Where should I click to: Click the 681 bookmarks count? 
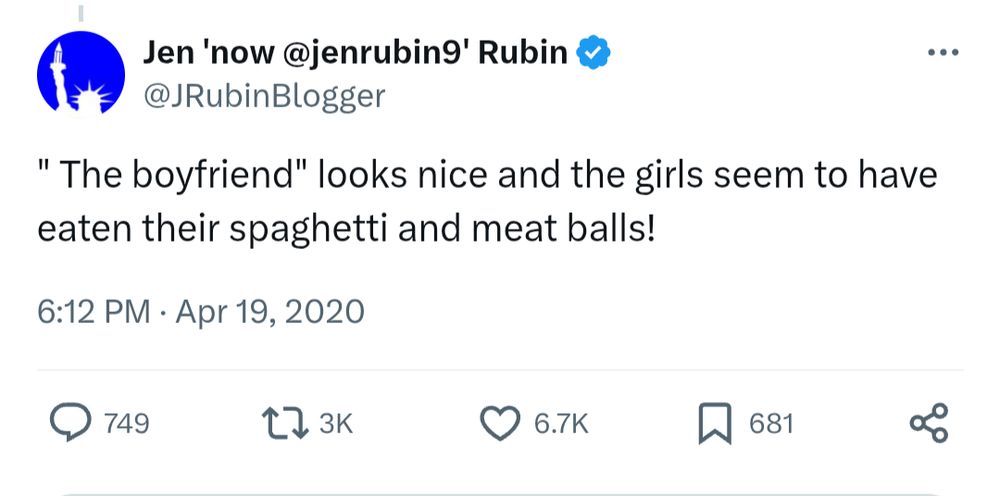771,425
